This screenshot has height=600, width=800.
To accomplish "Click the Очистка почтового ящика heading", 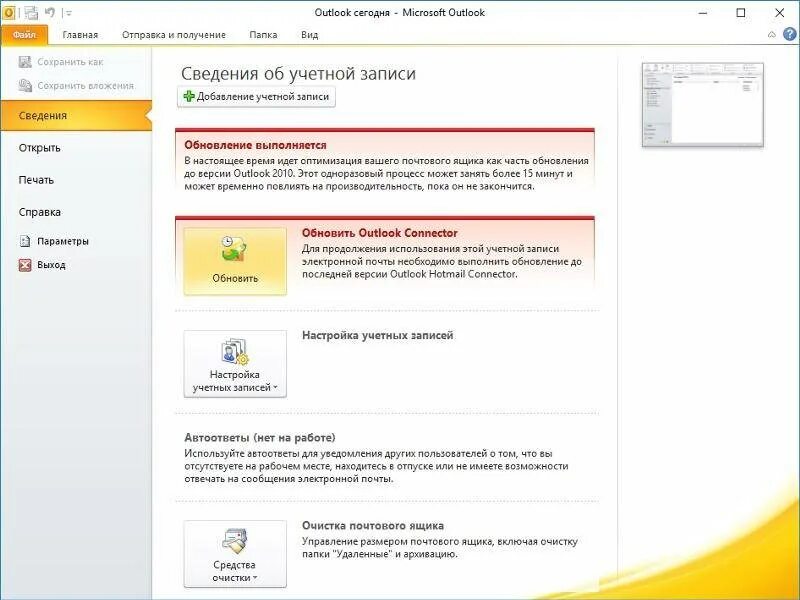I will point(373,526).
